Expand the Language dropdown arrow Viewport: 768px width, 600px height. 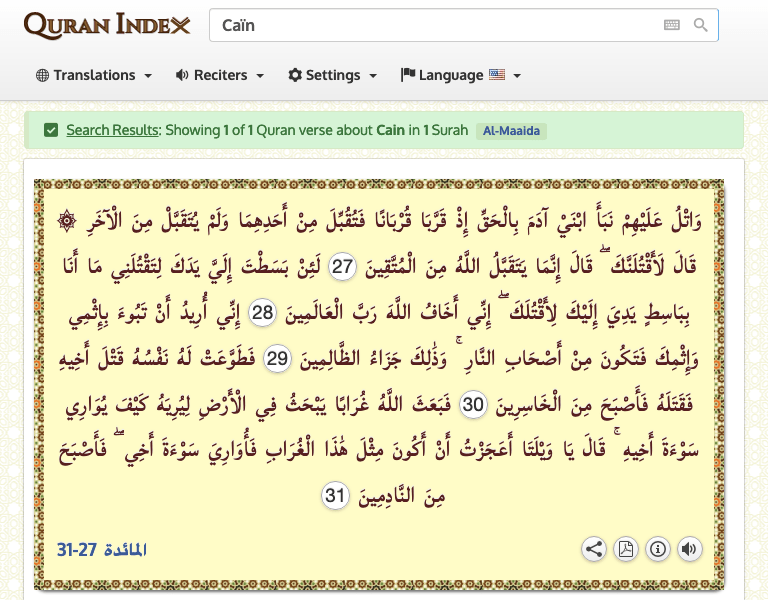click(x=517, y=76)
